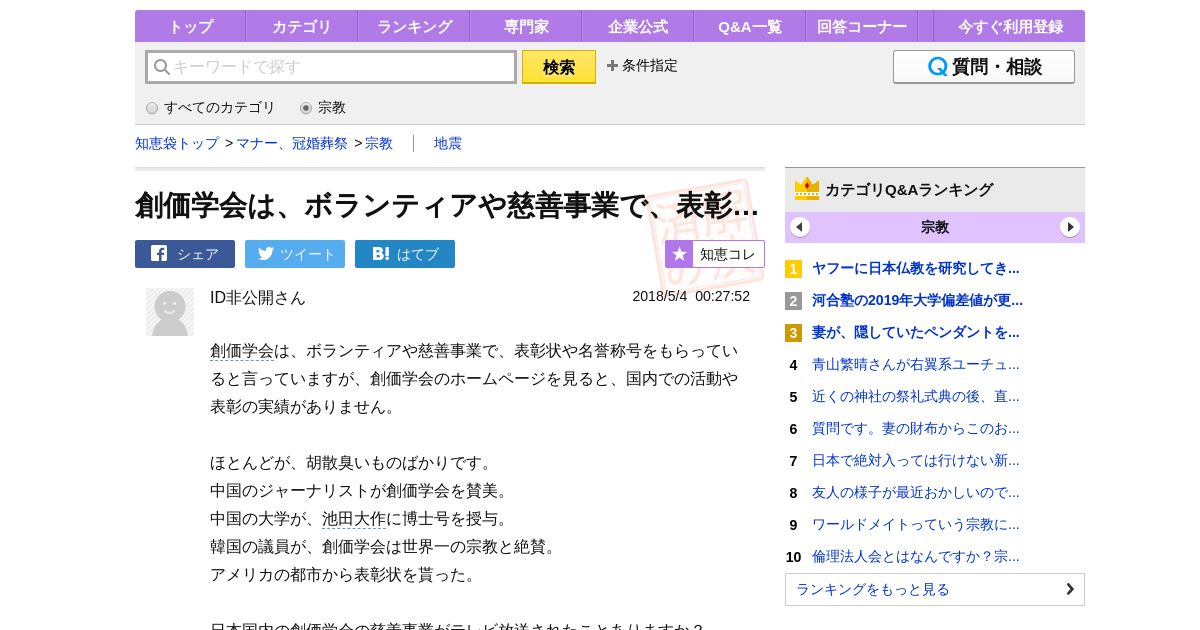Select the 宗教 radio button

point(306,108)
